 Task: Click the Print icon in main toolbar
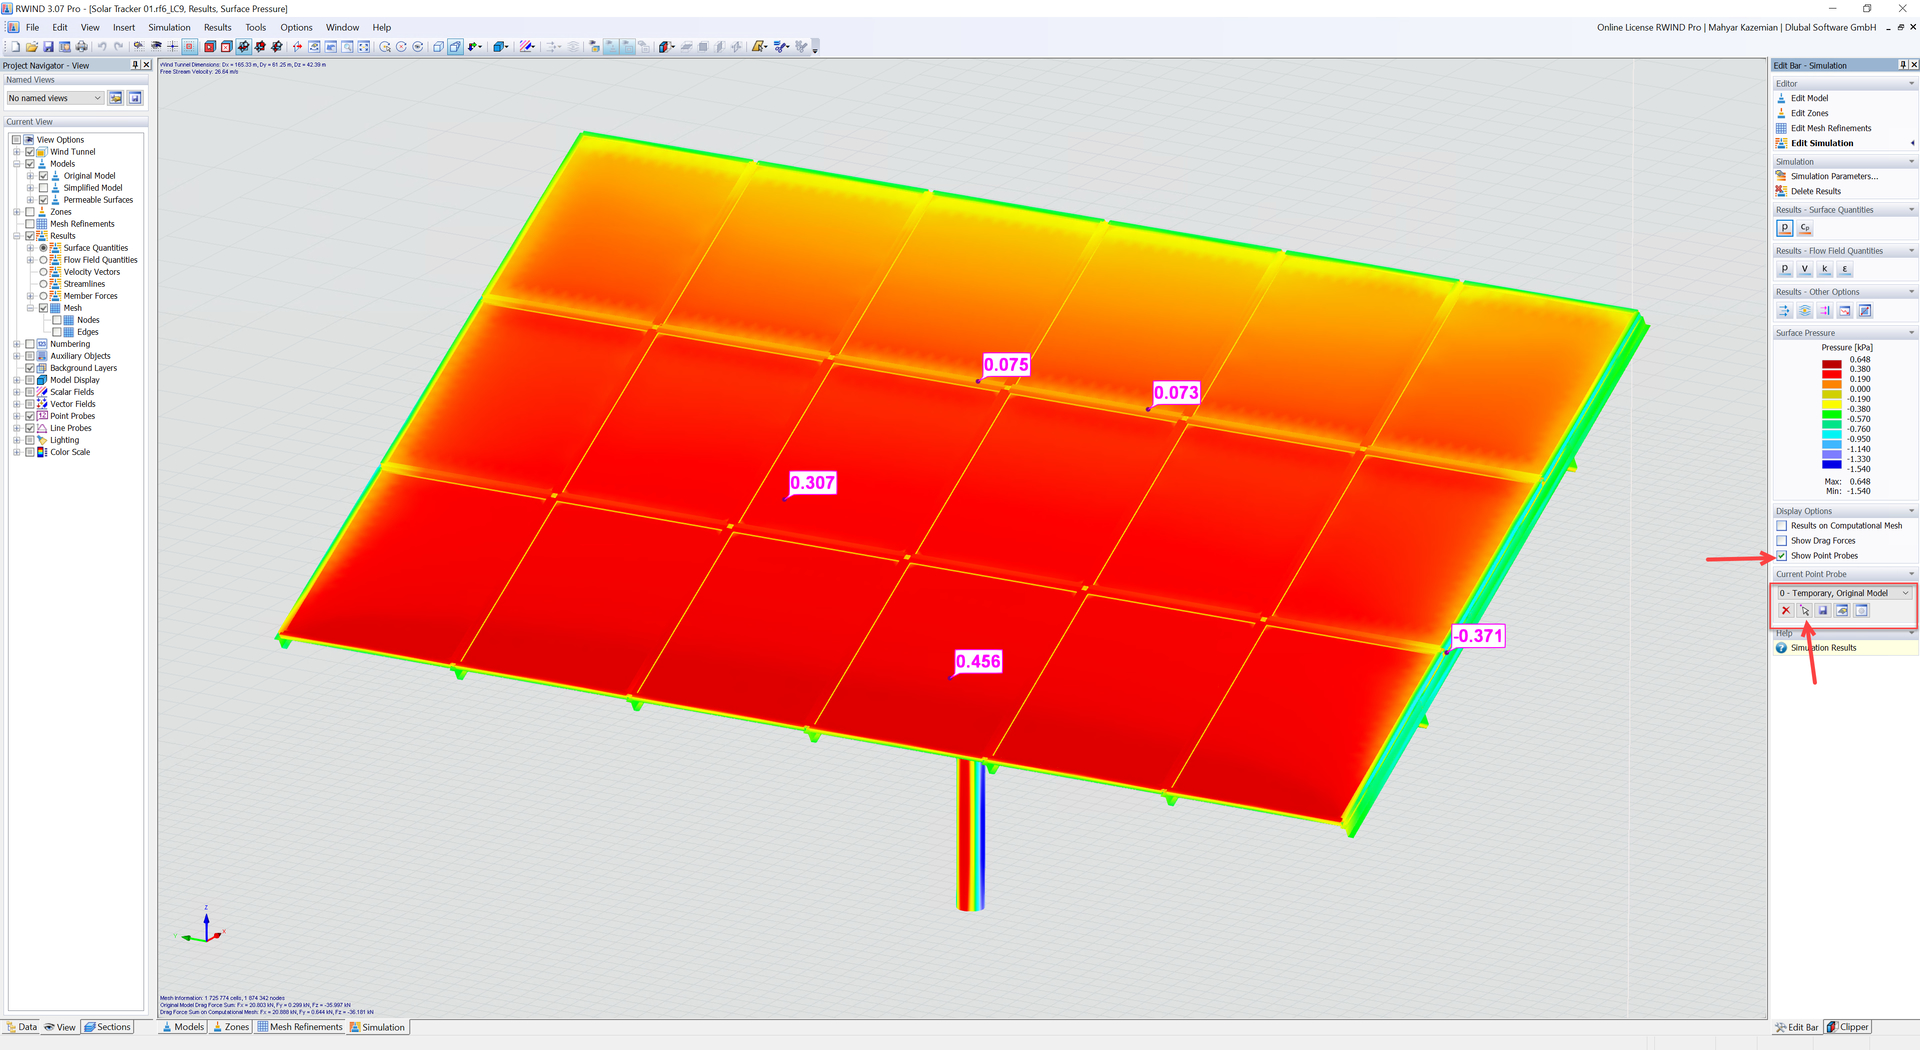click(81, 47)
